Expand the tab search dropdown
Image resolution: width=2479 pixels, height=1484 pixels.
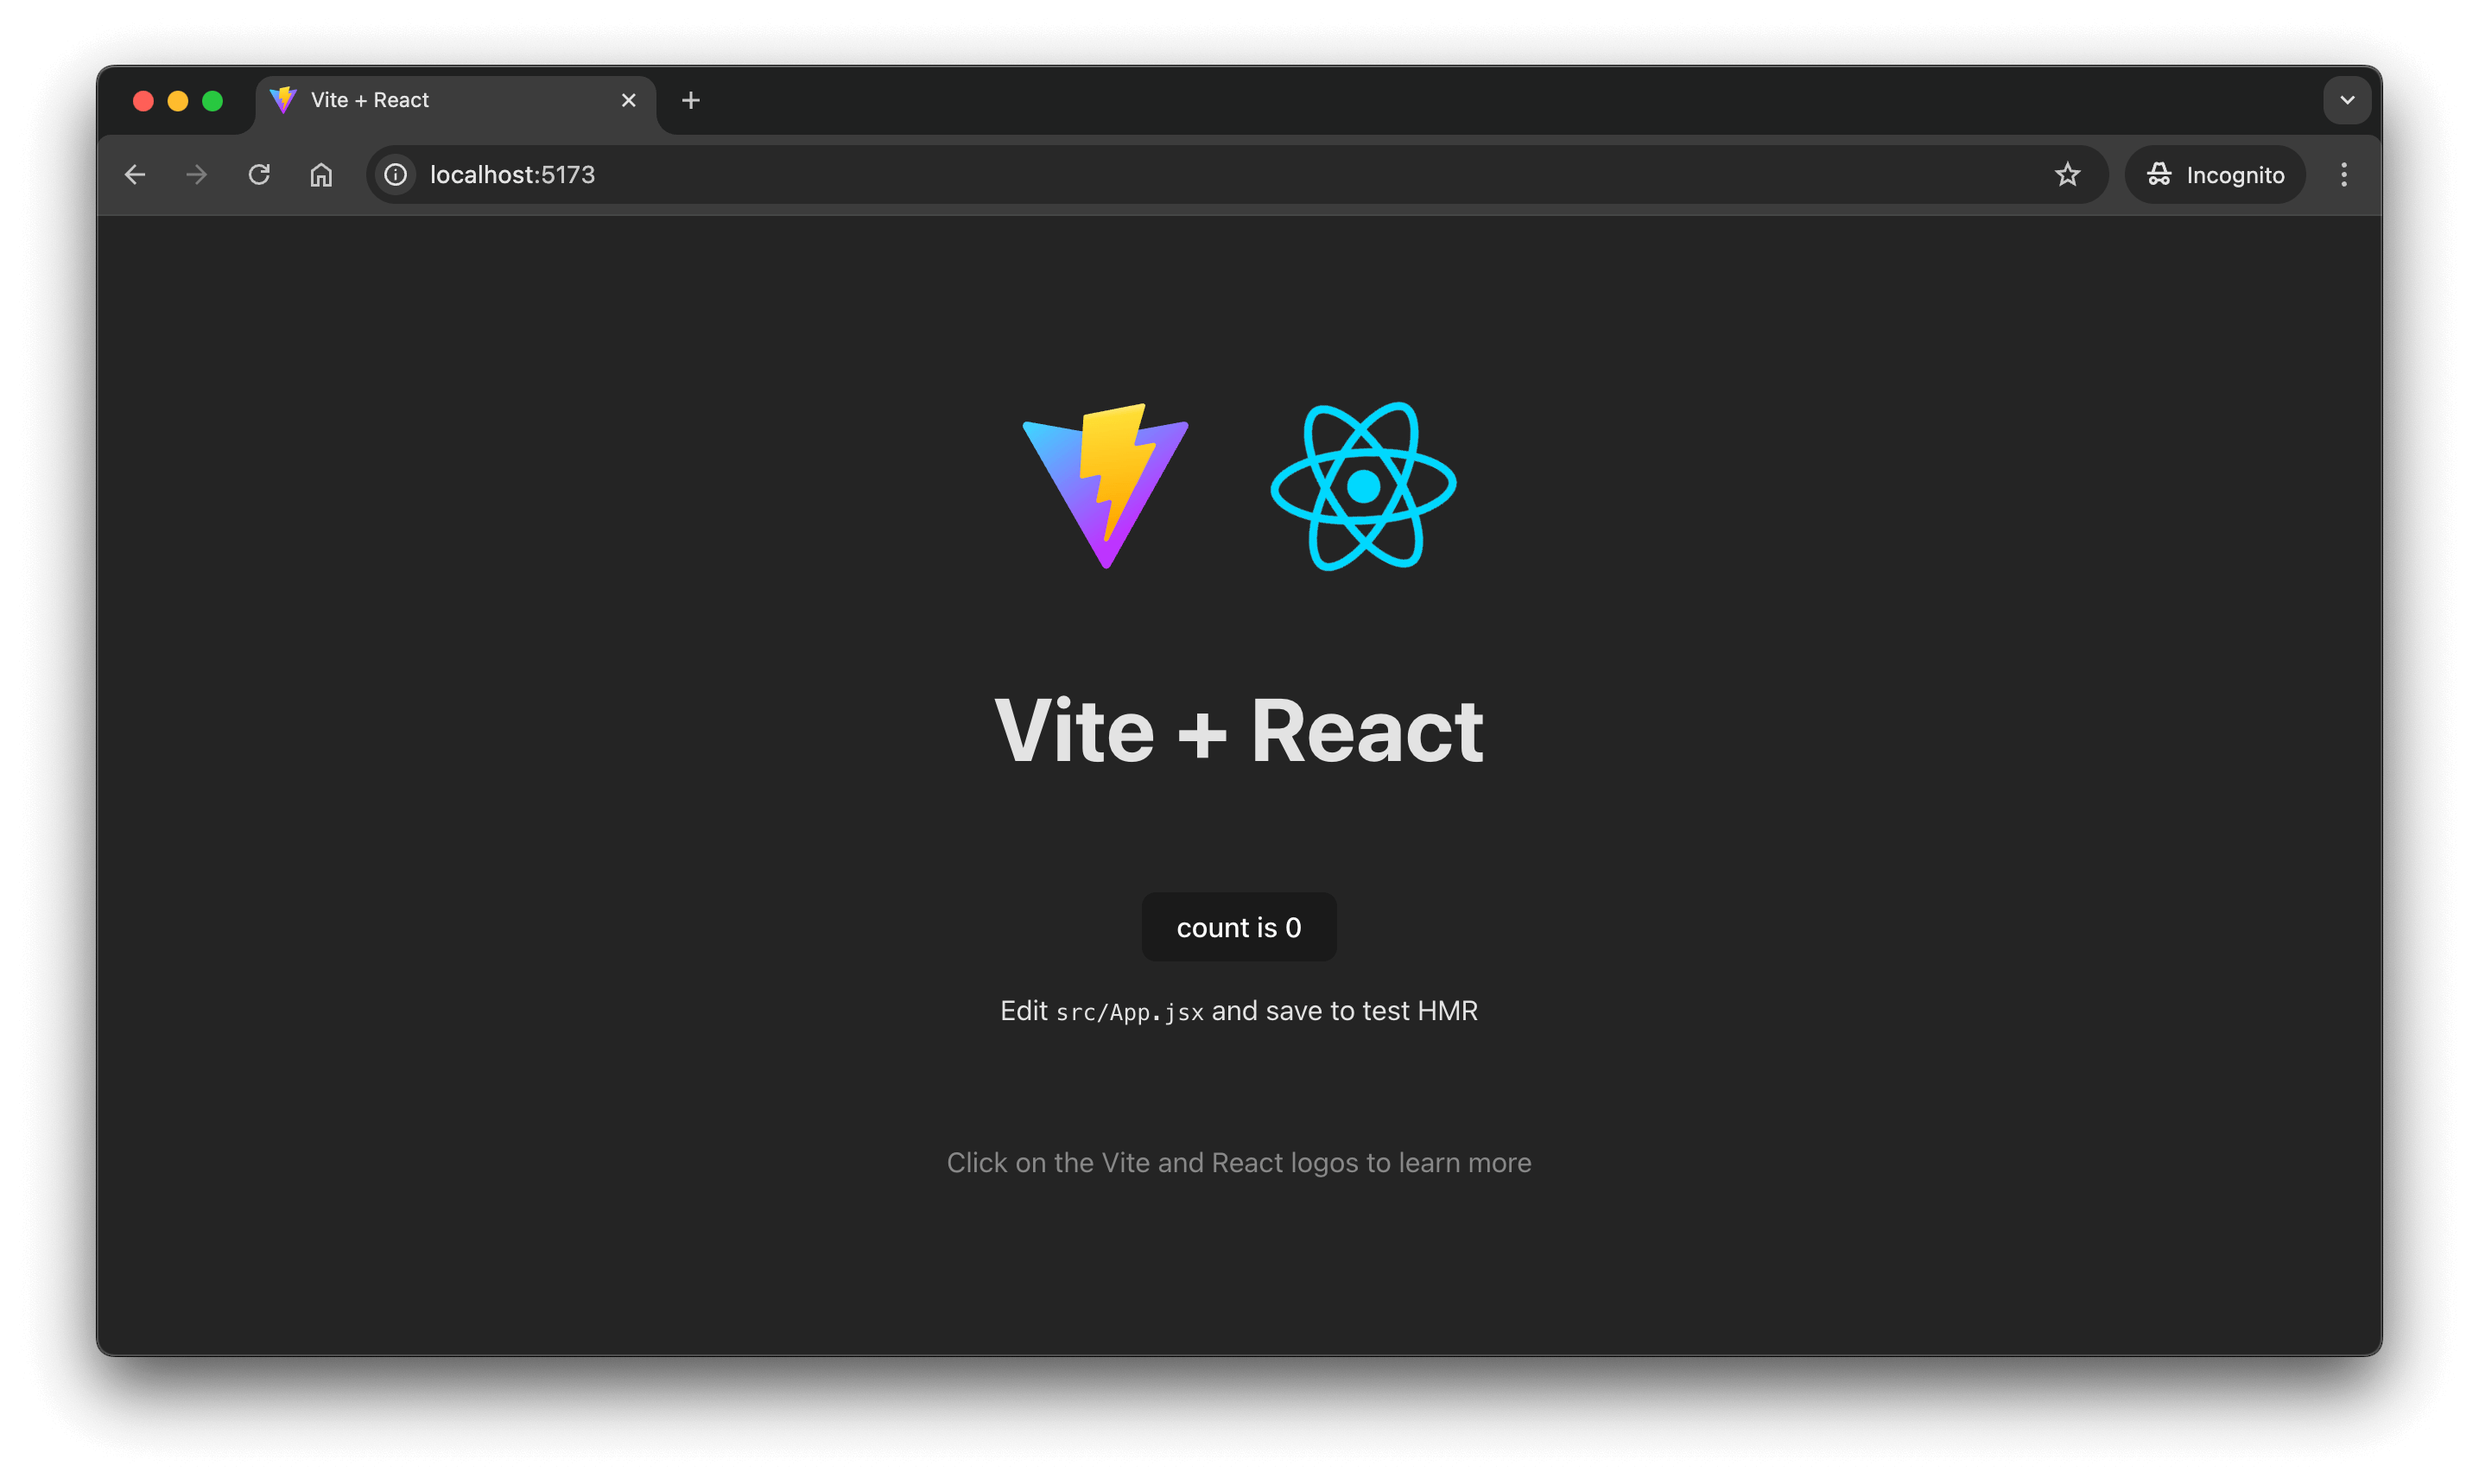2347,100
